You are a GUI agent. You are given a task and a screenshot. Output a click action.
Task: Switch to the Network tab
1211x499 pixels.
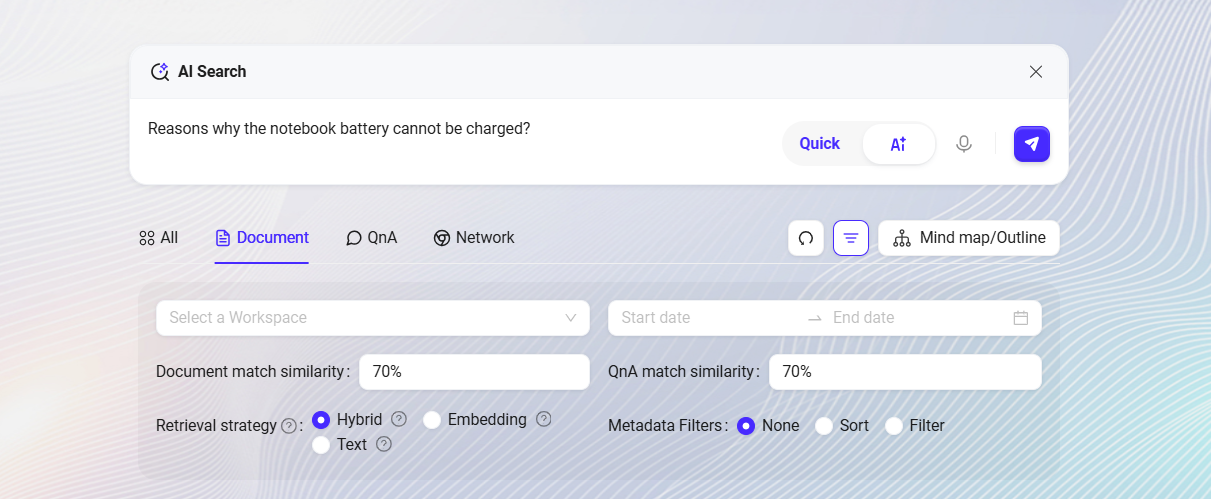474,238
